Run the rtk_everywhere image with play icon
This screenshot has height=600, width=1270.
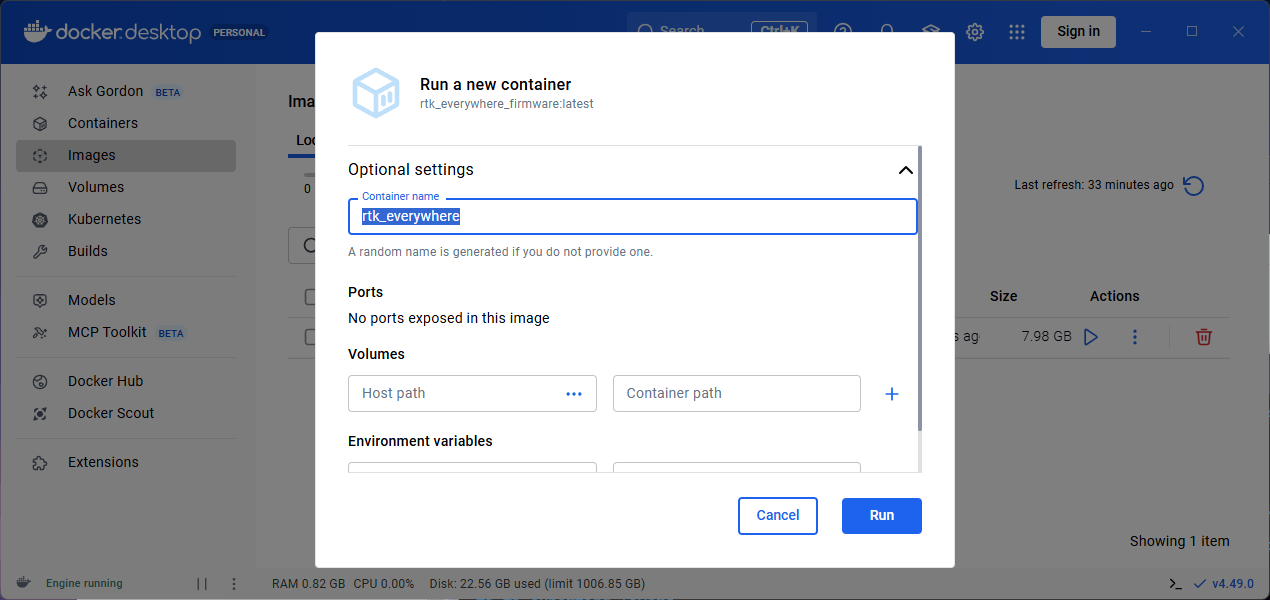(1091, 337)
